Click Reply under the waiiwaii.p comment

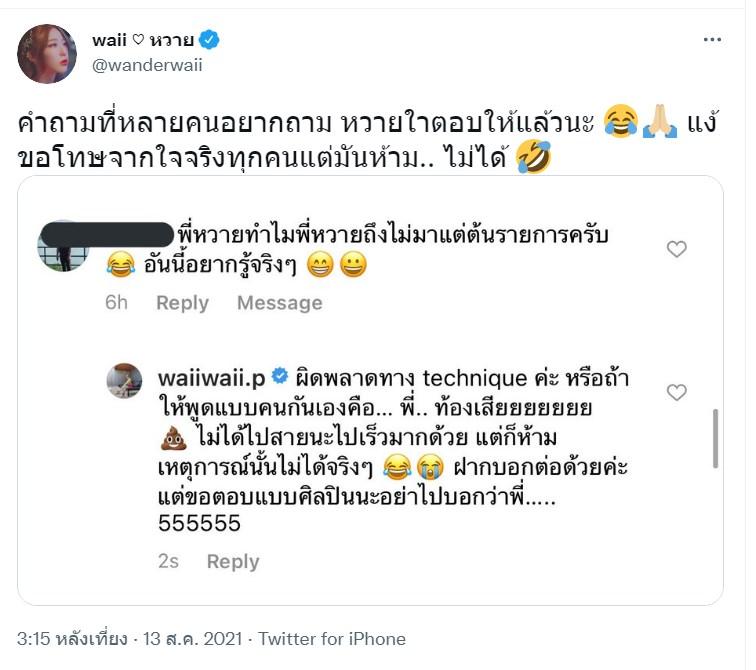tap(232, 562)
